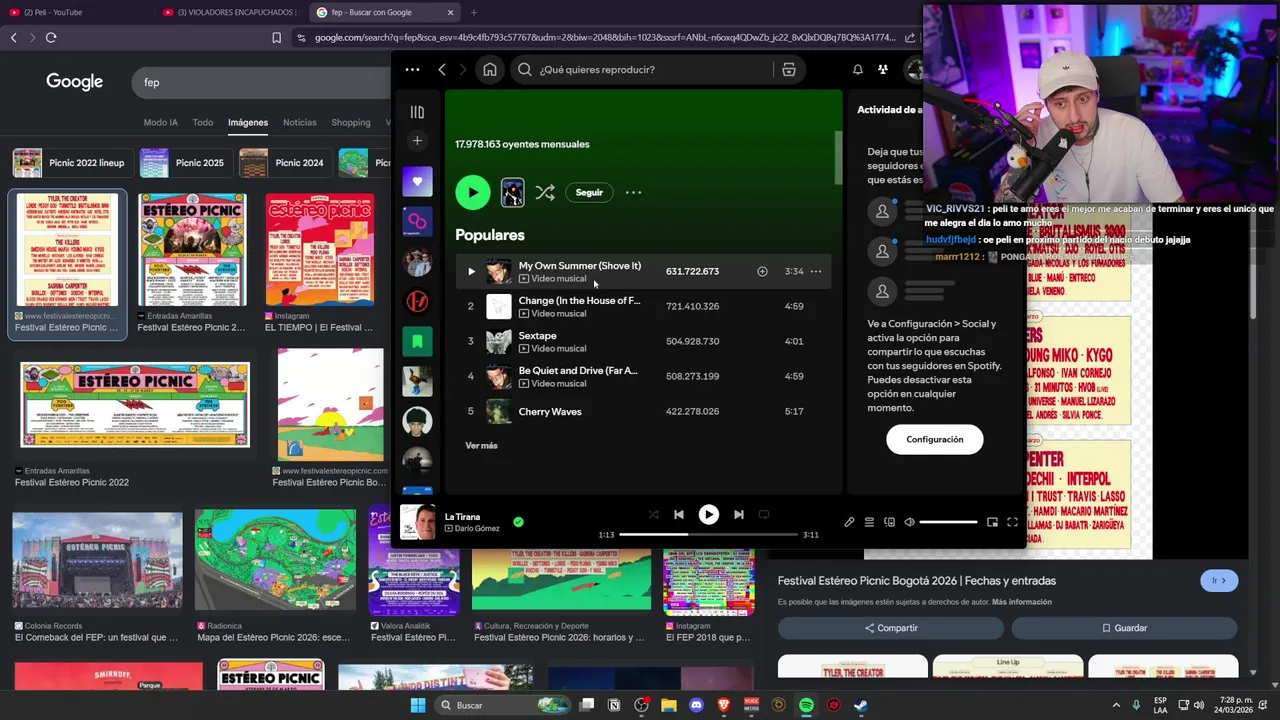
Task: Bookmark page using address bar icon
Action: point(277,38)
